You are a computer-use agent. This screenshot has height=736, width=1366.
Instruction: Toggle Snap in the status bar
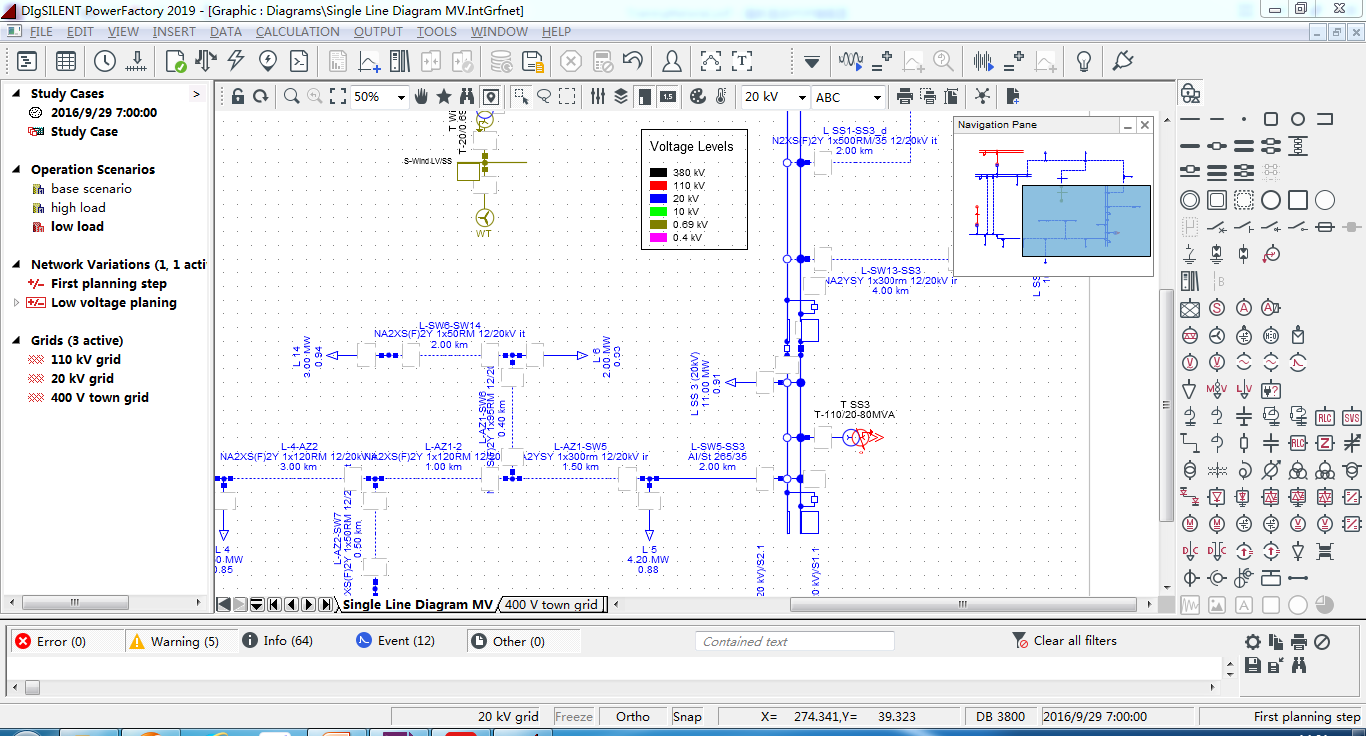click(x=687, y=716)
